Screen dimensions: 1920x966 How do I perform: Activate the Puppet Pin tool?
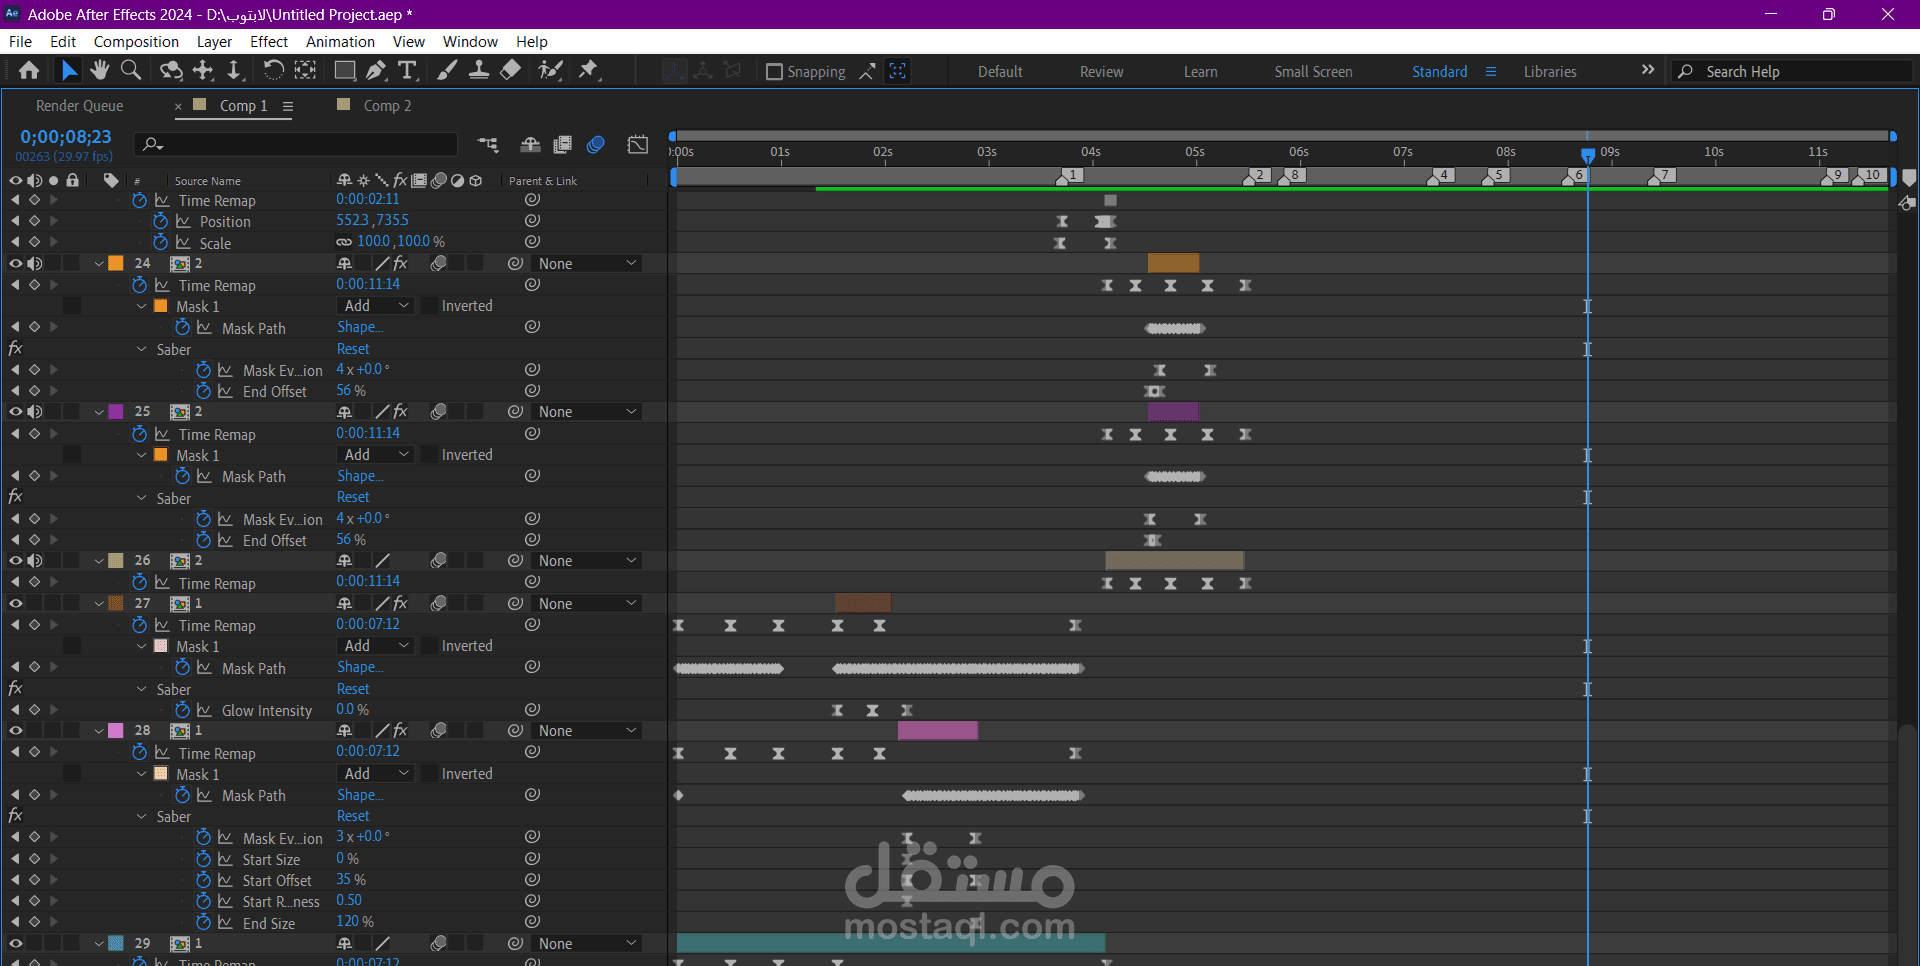pyautogui.click(x=589, y=70)
